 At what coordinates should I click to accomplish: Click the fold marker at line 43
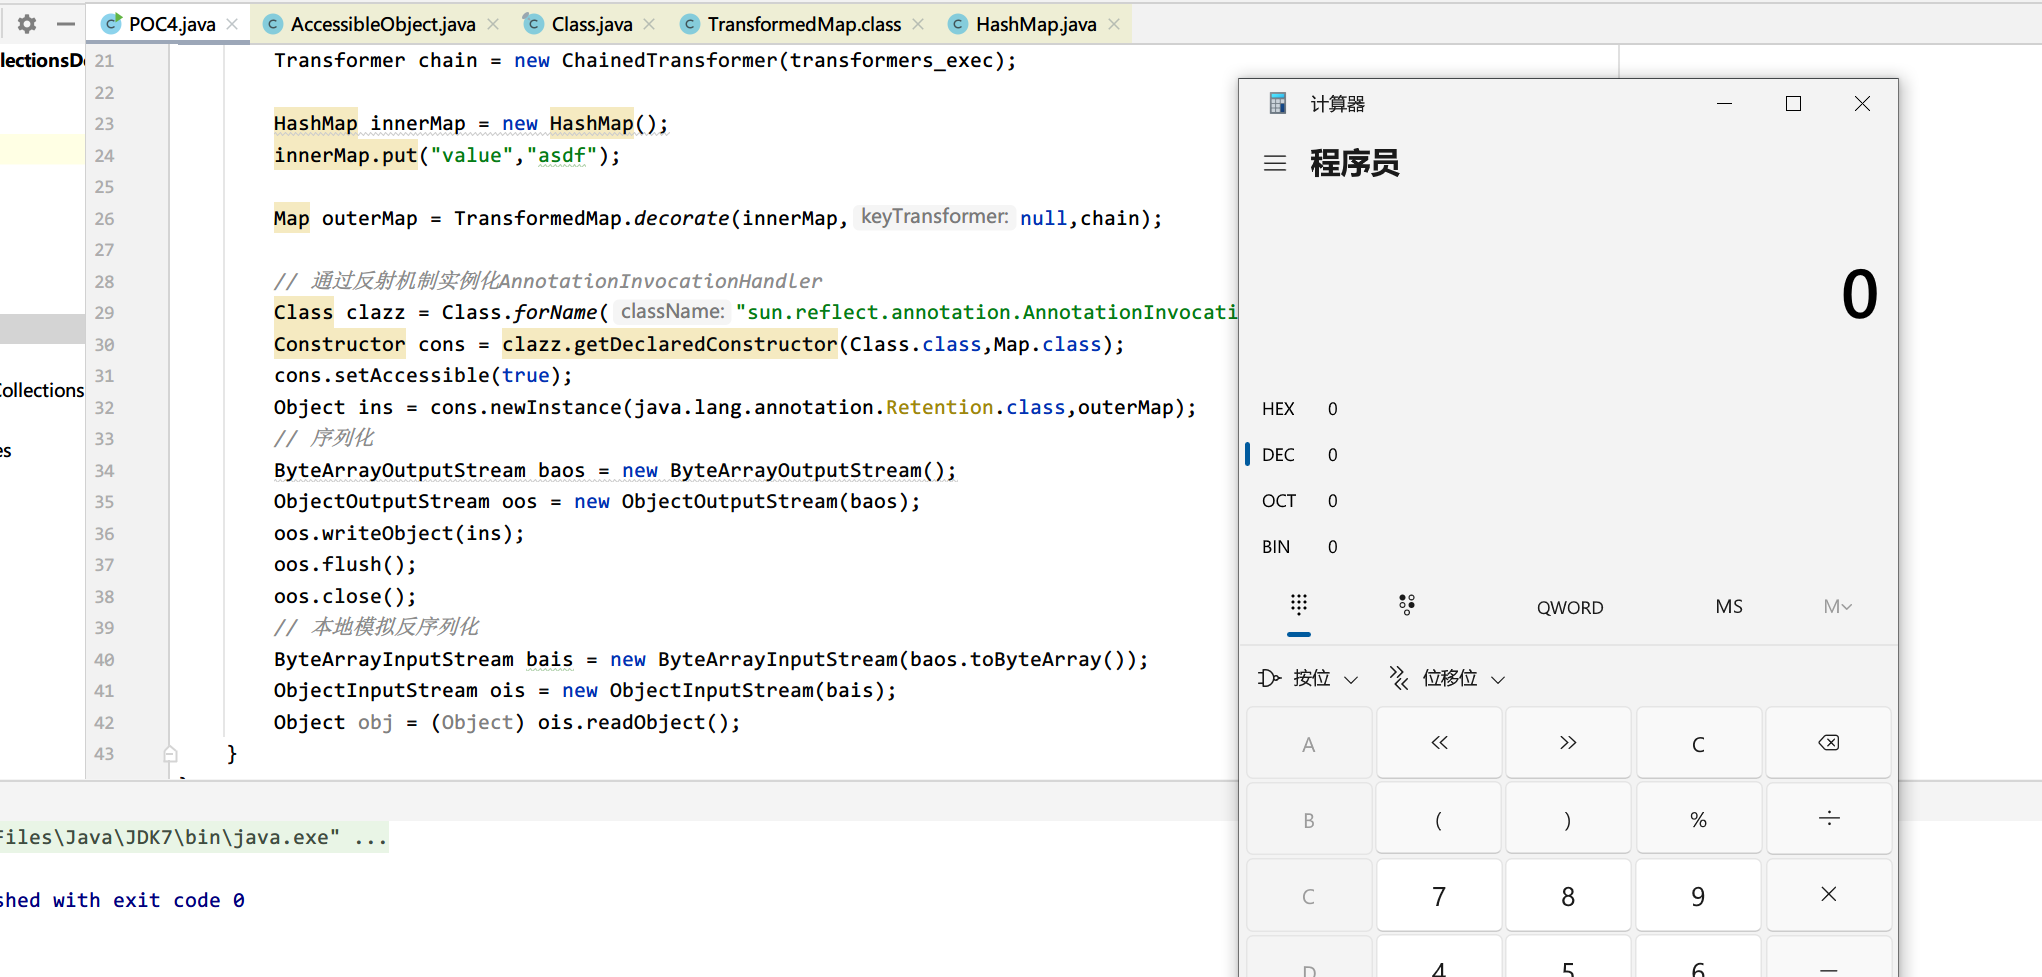(x=170, y=754)
